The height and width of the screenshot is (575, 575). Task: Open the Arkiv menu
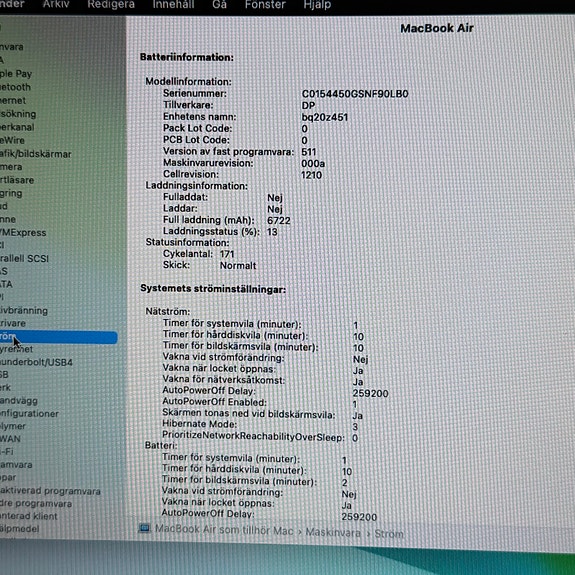(56, 4)
